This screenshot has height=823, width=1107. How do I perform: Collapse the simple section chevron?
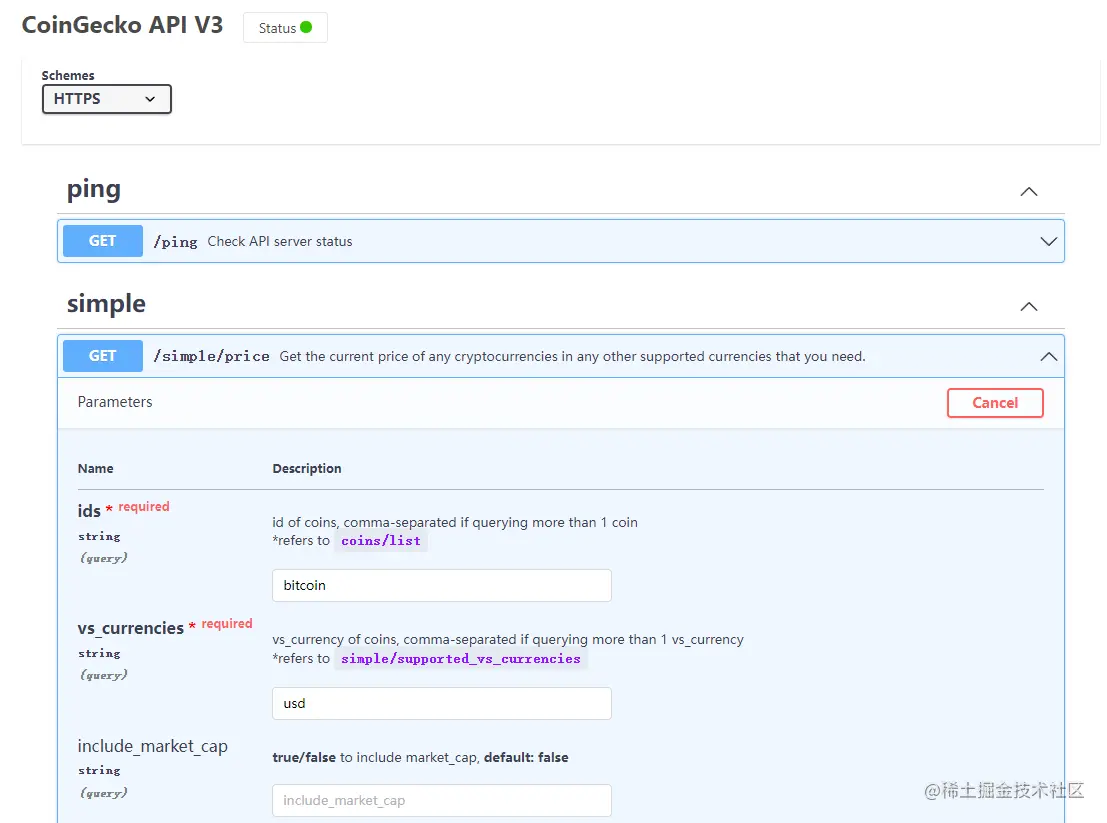tap(1029, 306)
